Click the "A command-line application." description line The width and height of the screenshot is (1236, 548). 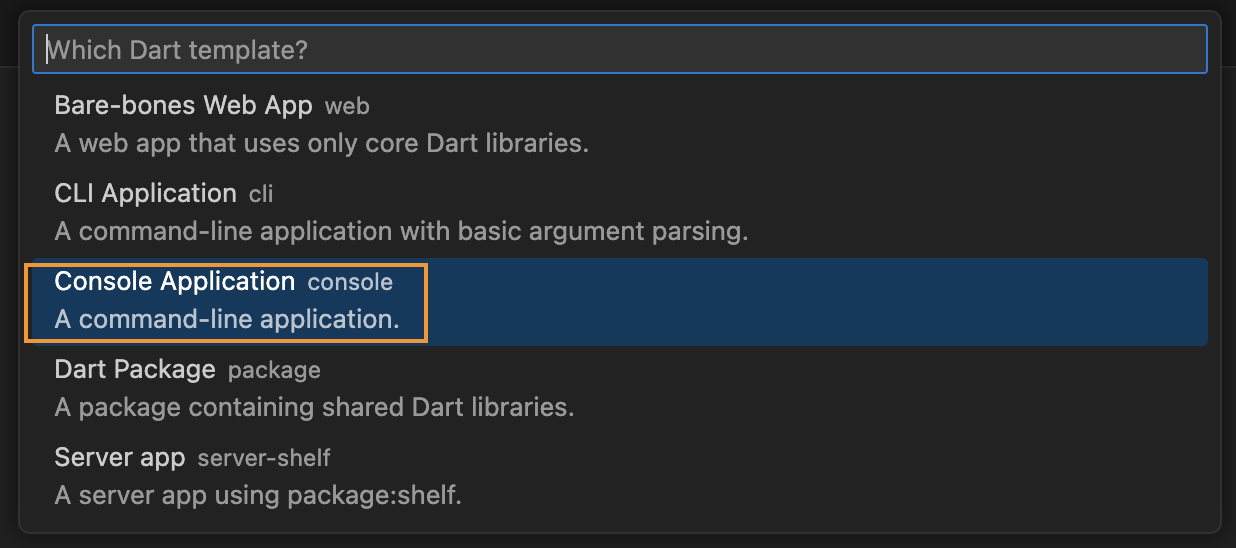coord(227,320)
